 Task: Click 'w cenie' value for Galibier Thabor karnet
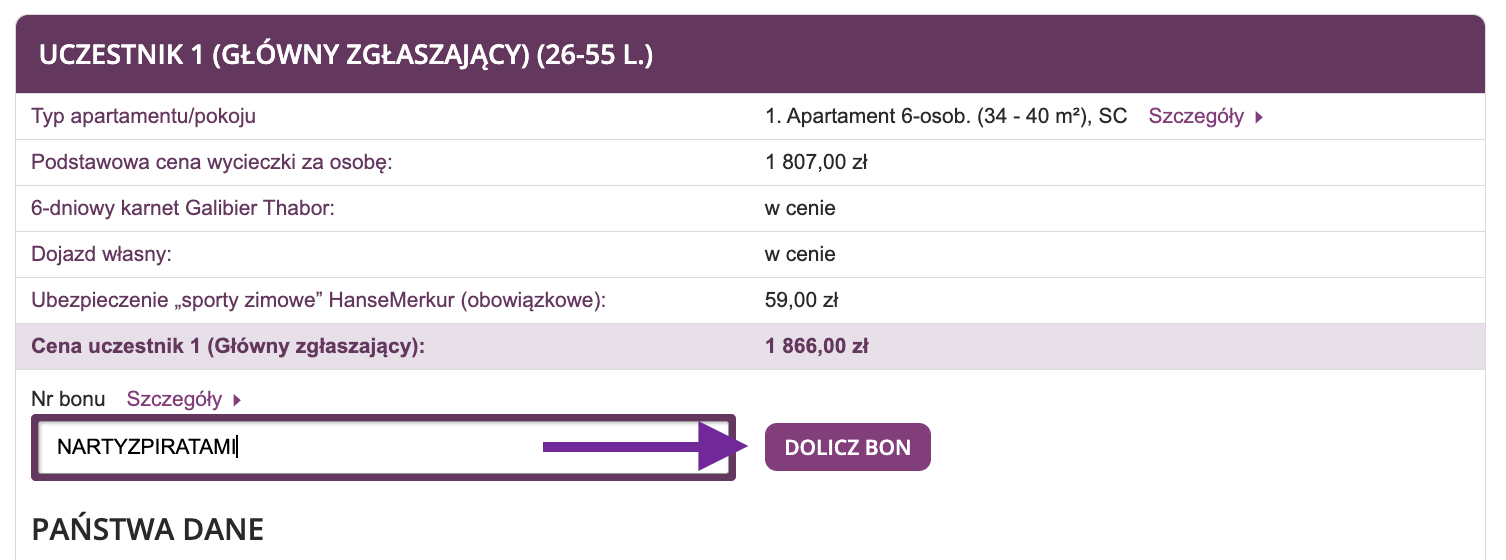(x=800, y=209)
